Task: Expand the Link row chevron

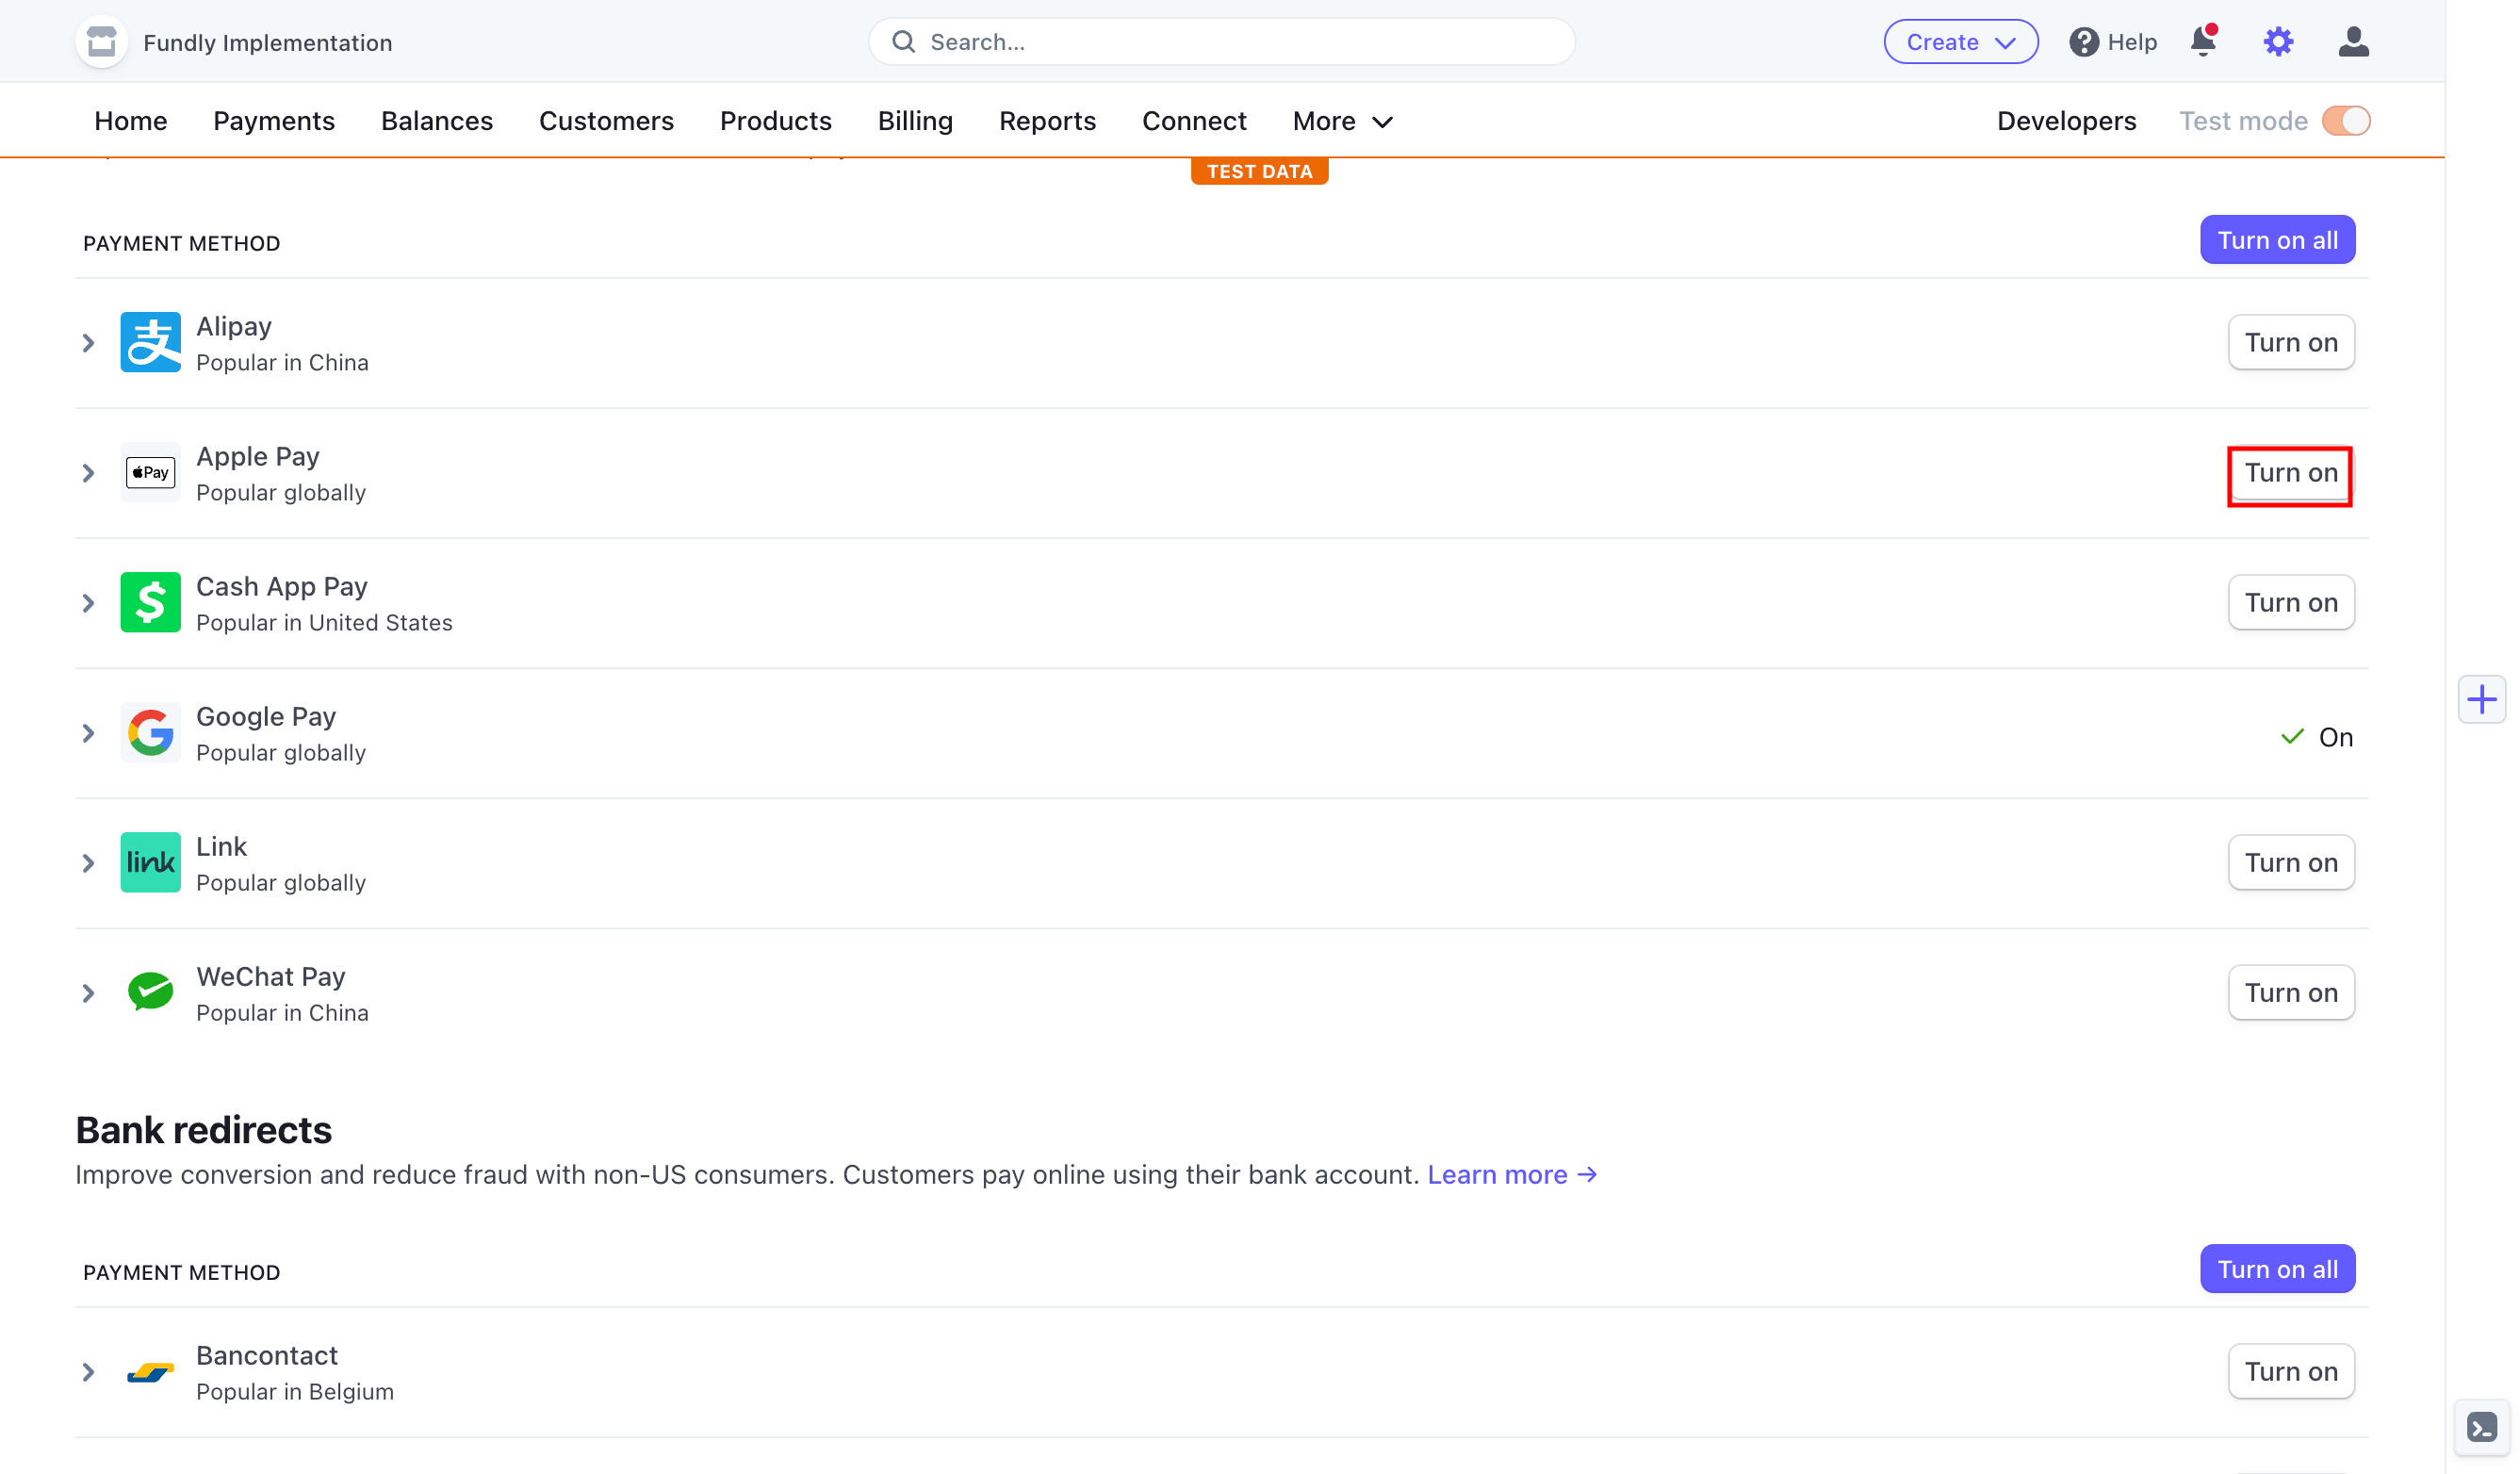Action: (x=88, y=863)
